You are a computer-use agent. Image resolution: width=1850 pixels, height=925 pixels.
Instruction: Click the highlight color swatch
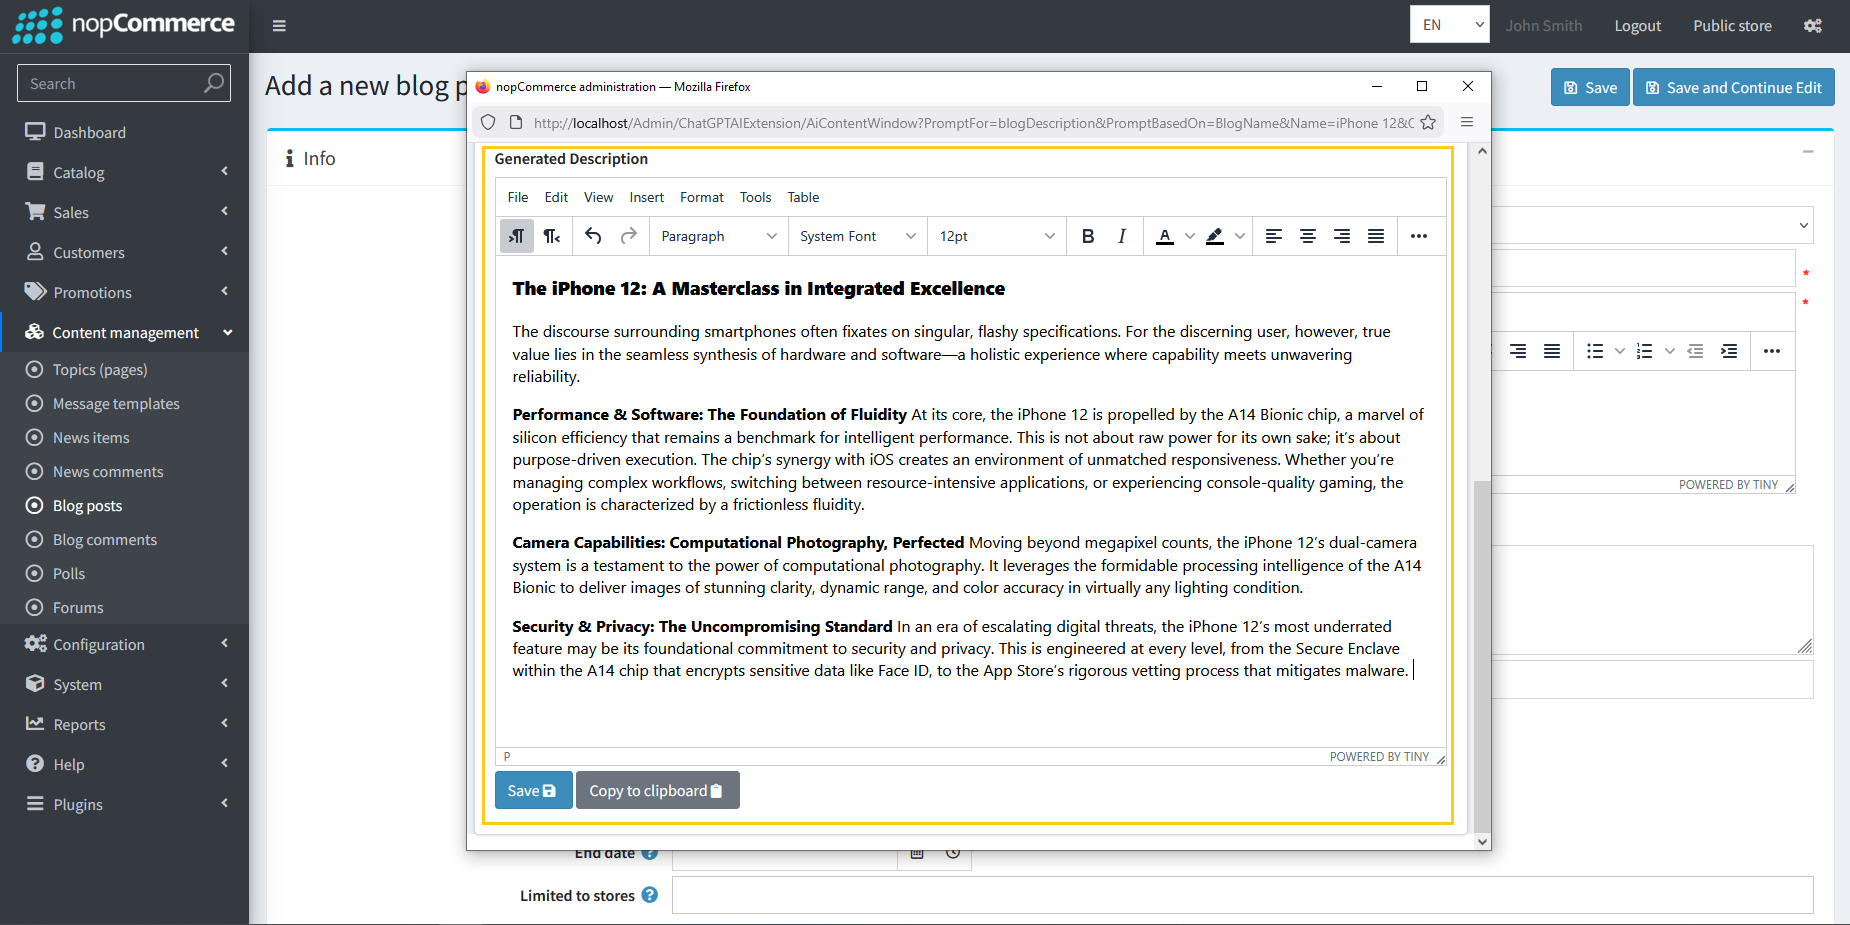(x=1215, y=236)
